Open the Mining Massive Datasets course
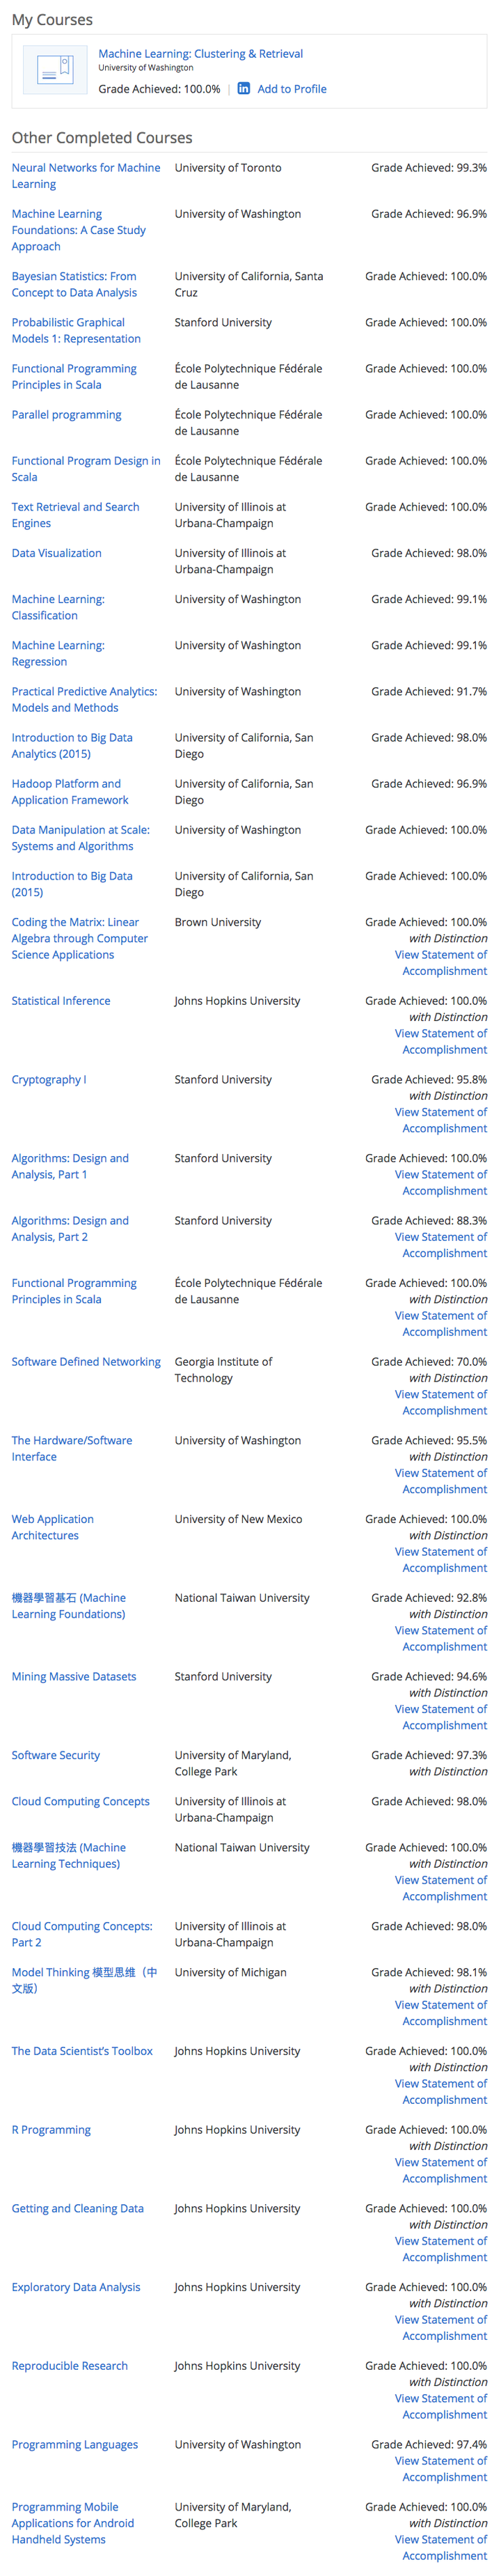 74,1677
